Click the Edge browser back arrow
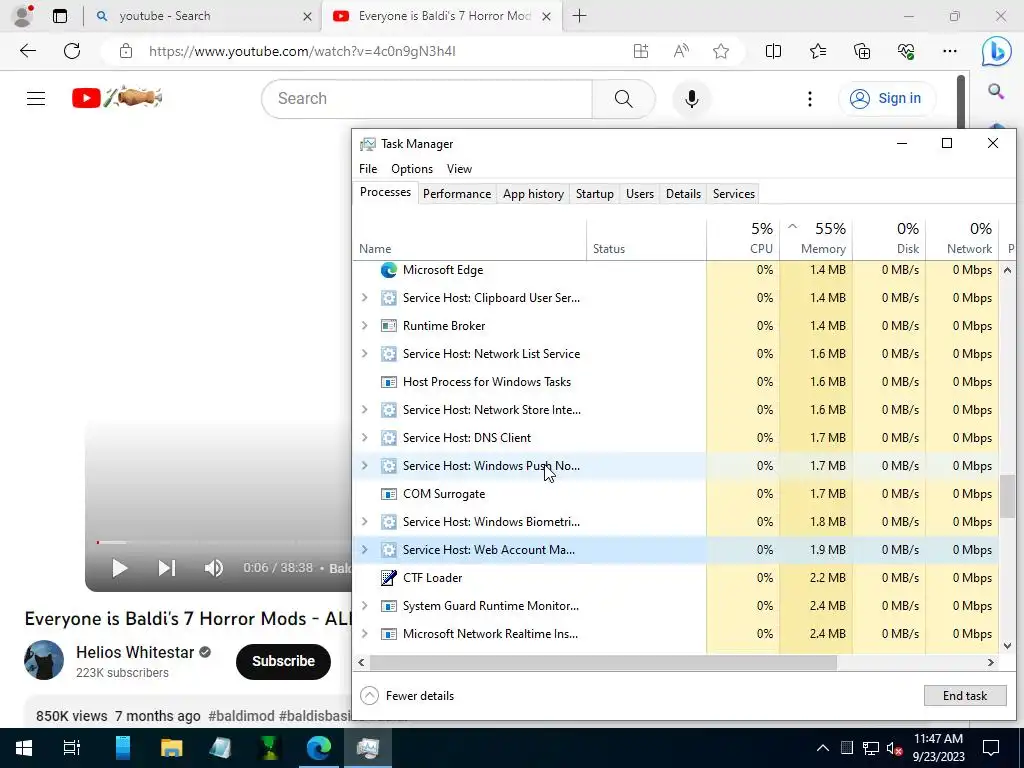 (27, 51)
